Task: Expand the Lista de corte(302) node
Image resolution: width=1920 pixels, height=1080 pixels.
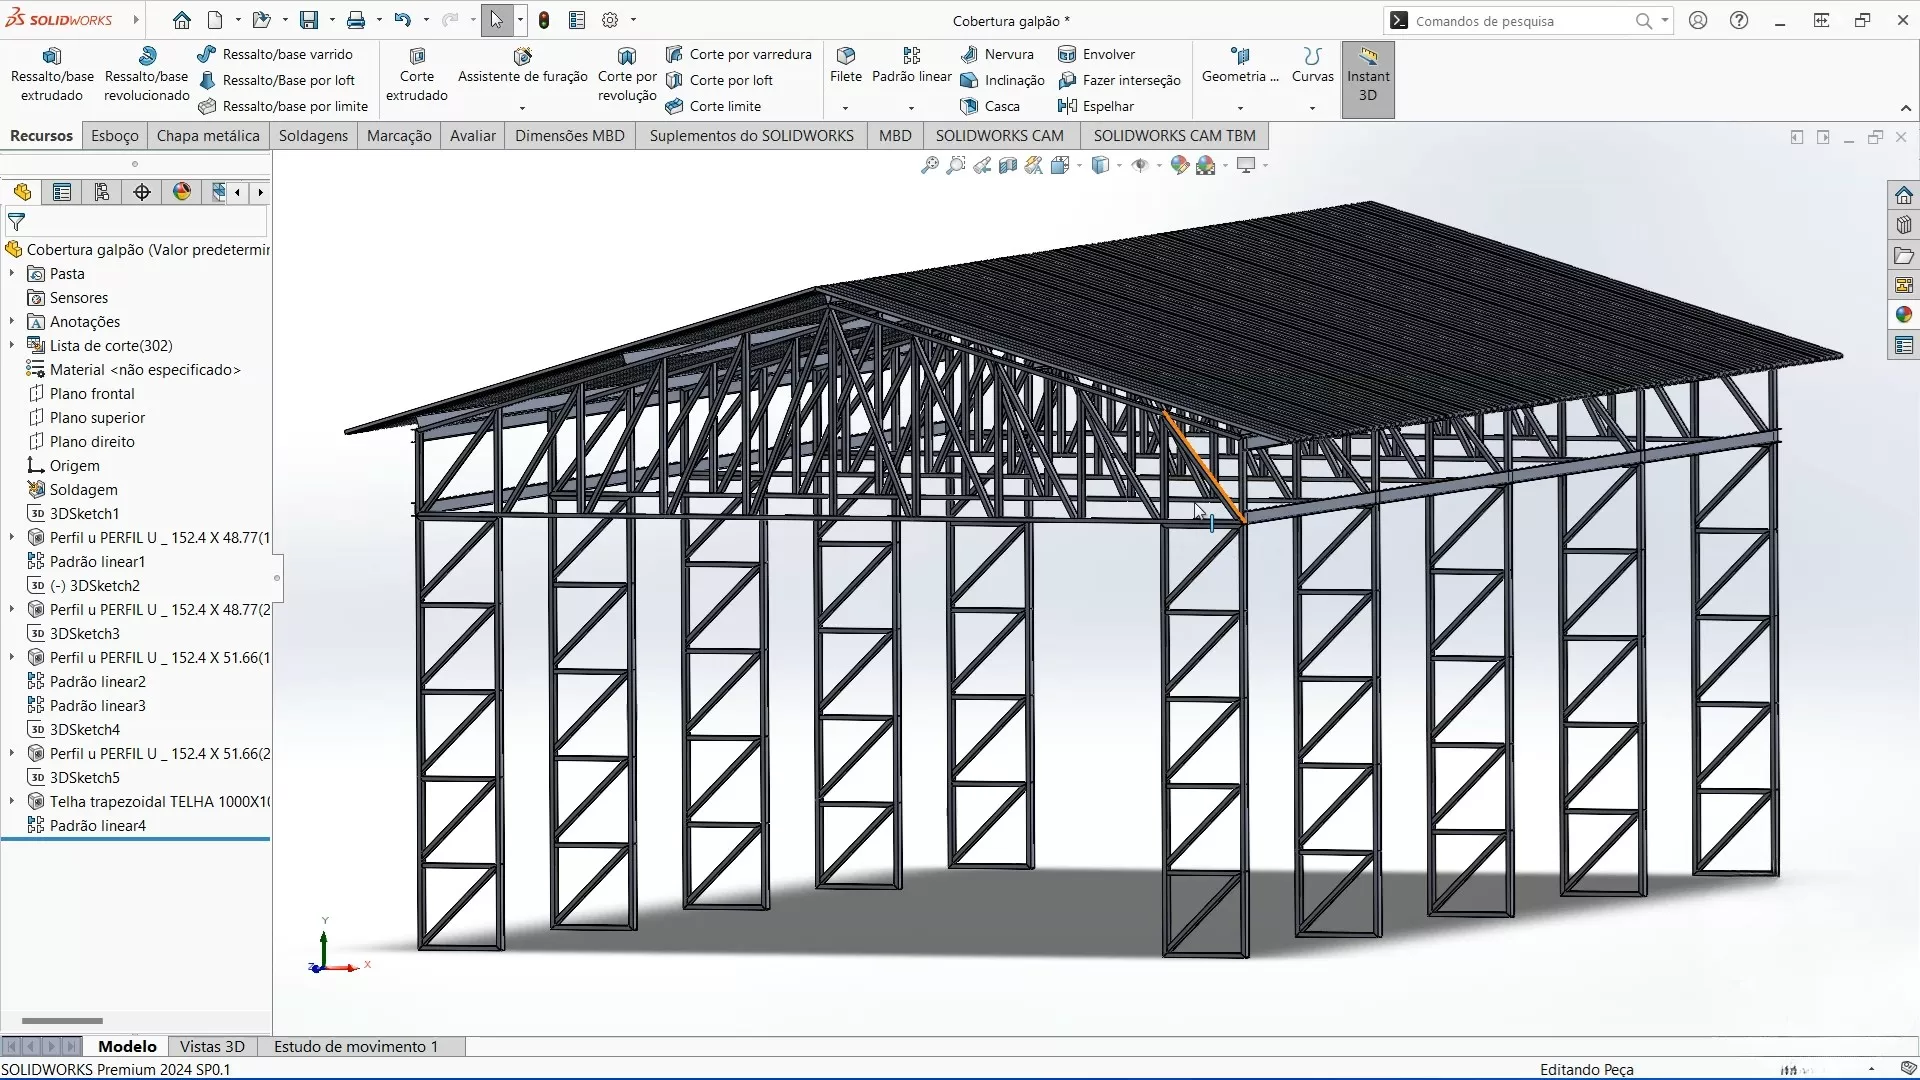Action: [12, 346]
